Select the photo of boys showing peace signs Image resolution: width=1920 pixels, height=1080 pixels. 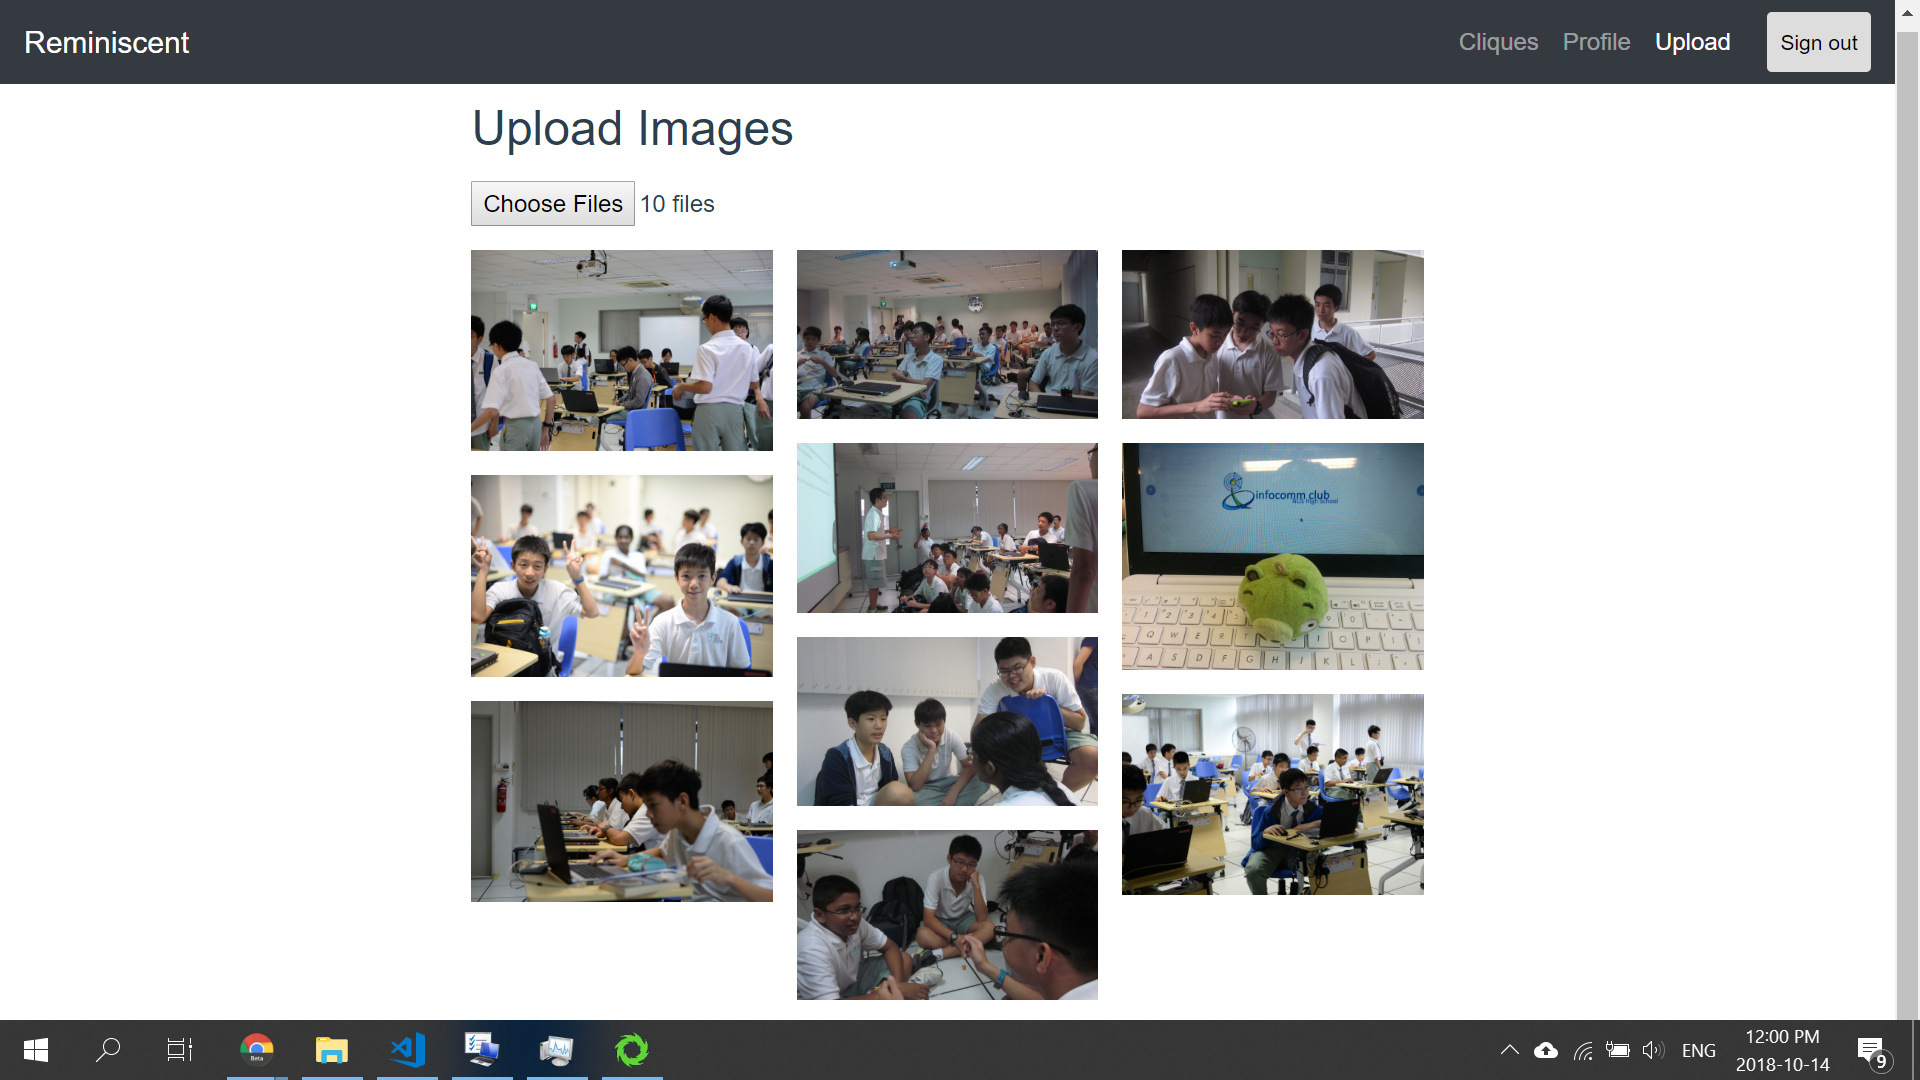(621, 576)
